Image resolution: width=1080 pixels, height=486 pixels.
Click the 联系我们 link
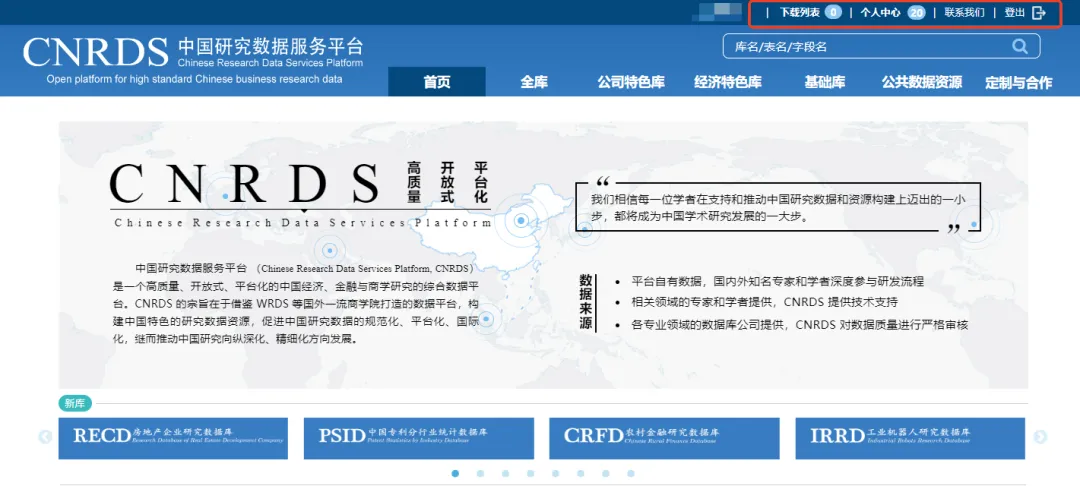click(964, 12)
